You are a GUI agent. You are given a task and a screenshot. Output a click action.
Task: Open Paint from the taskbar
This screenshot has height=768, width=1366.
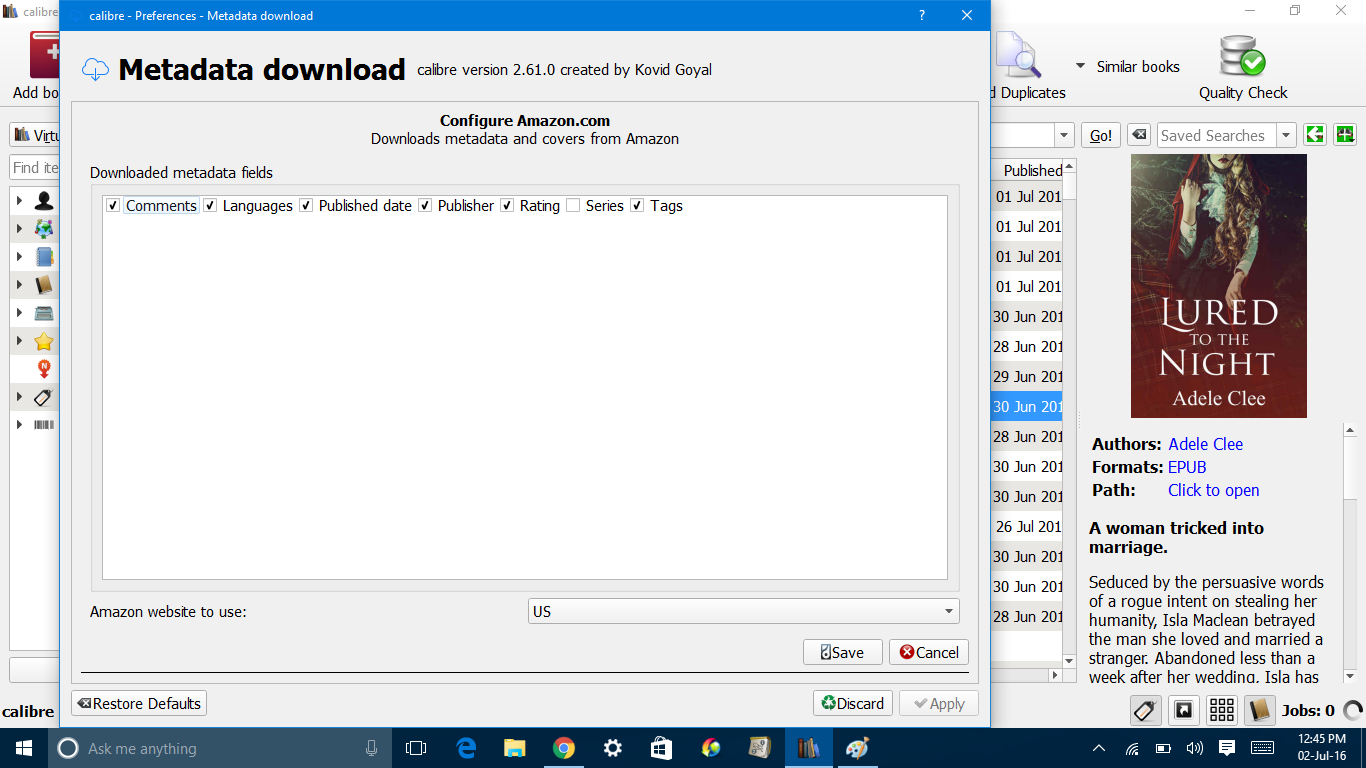click(x=858, y=748)
